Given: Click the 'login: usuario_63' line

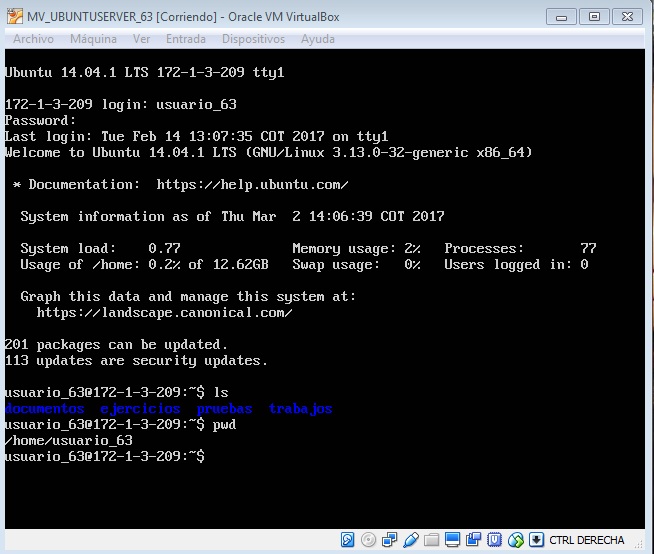Looking at the screenshot, I should (x=121, y=105).
